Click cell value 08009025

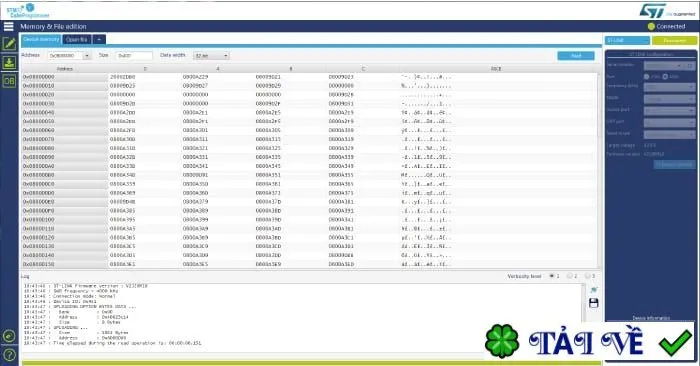[x=122, y=86]
